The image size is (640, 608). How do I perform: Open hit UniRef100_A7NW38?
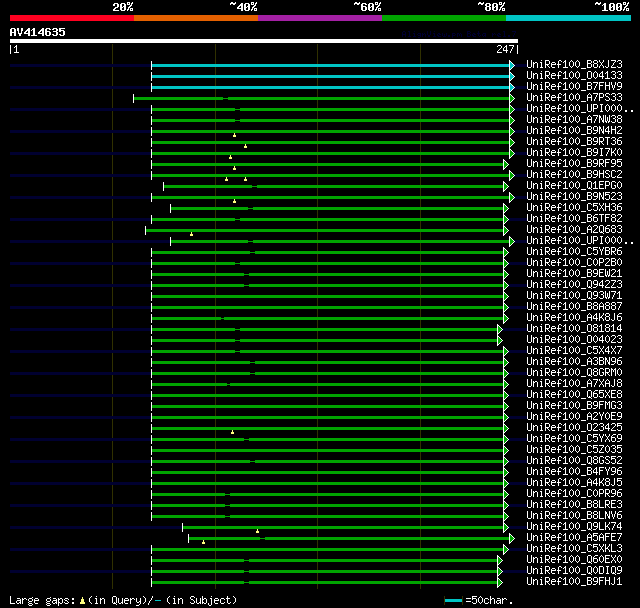(x=574, y=120)
